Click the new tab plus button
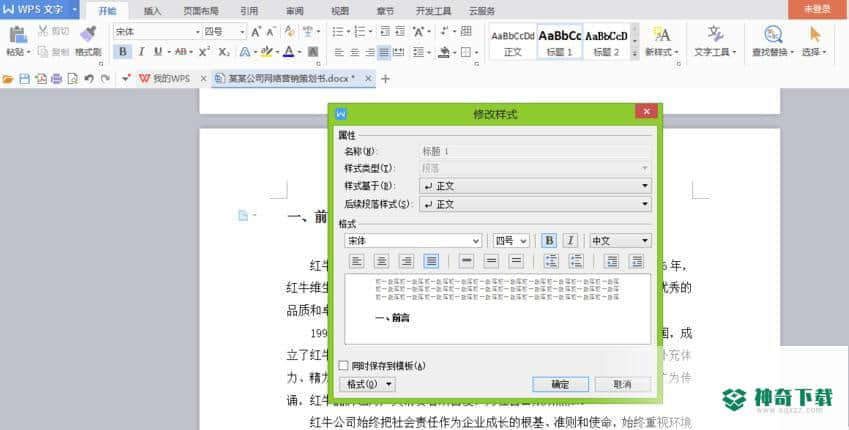This screenshot has height=430, width=849. tap(385, 79)
